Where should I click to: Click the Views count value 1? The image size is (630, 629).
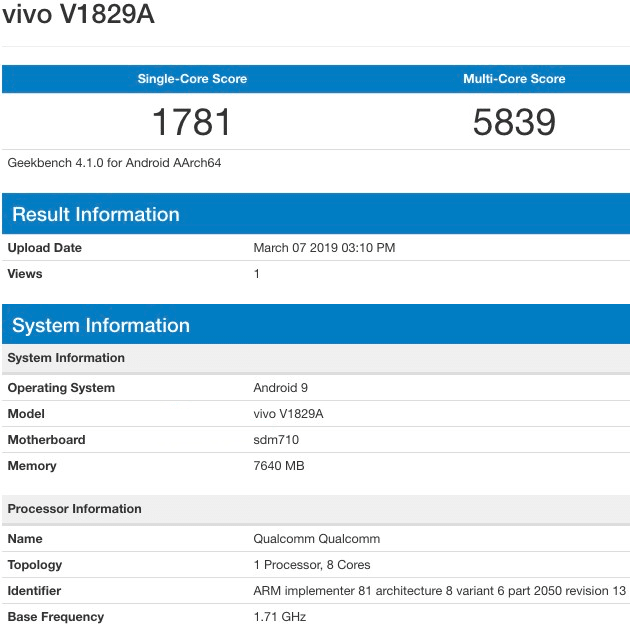pos(256,274)
